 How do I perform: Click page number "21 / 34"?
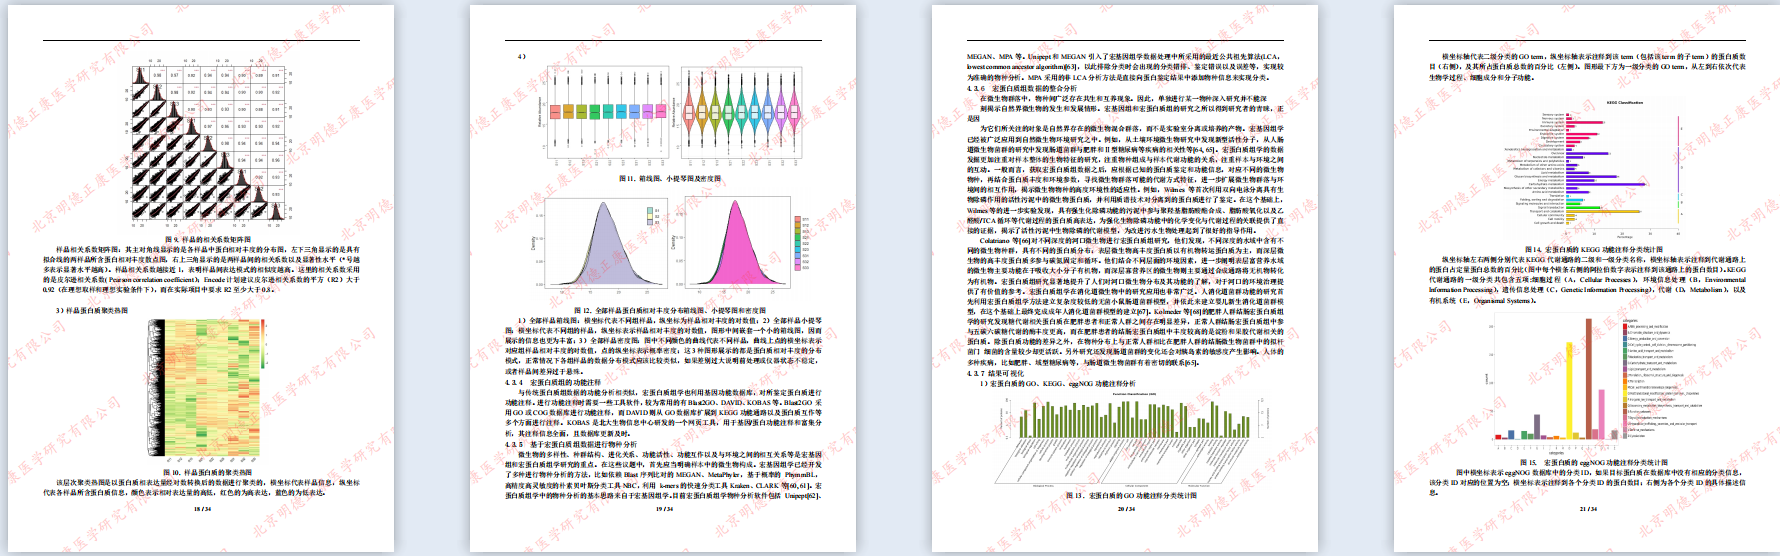(x=1588, y=508)
